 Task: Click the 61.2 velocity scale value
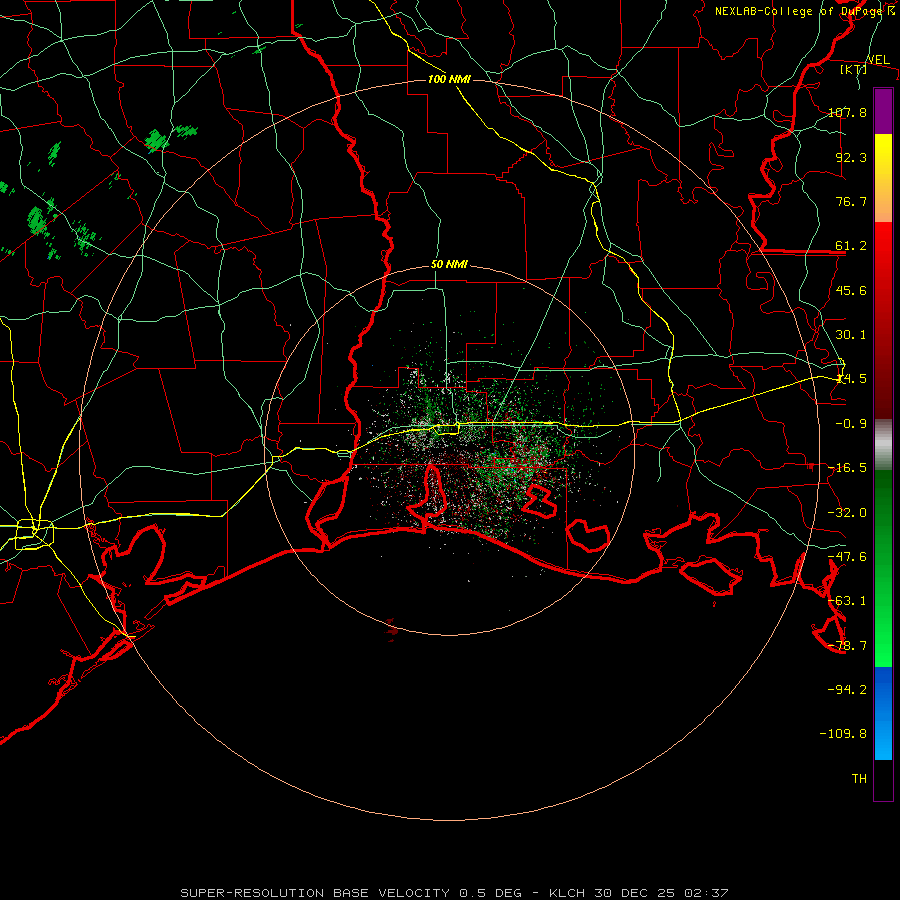click(851, 246)
